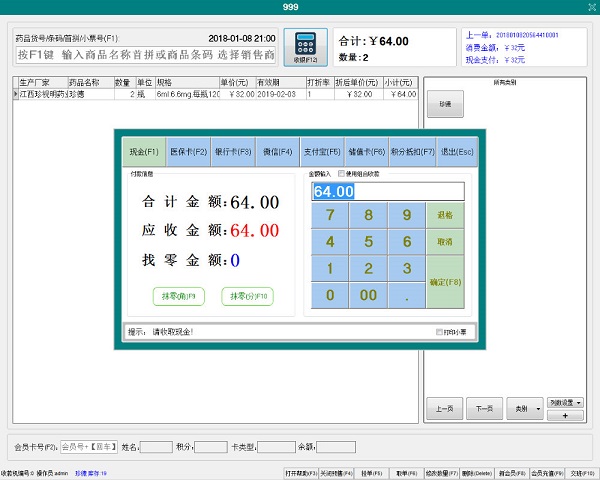The image size is (600, 480).
Task: Click the 退格 backspace key
Action: coord(445,215)
